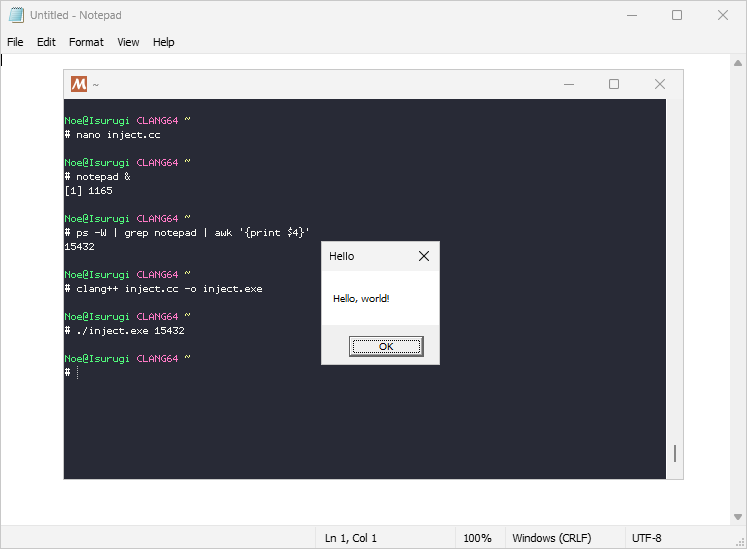Viewport: 747px width, 549px height.
Task: Click the 'ps -W | grep notepad' command
Action: 187,233
